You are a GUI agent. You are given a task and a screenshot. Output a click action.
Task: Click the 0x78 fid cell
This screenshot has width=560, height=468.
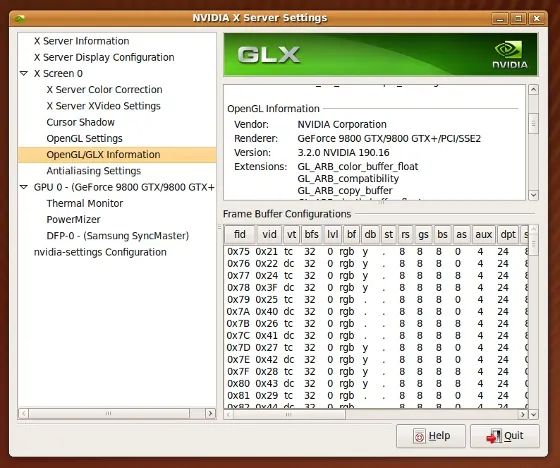[x=238, y=288]
